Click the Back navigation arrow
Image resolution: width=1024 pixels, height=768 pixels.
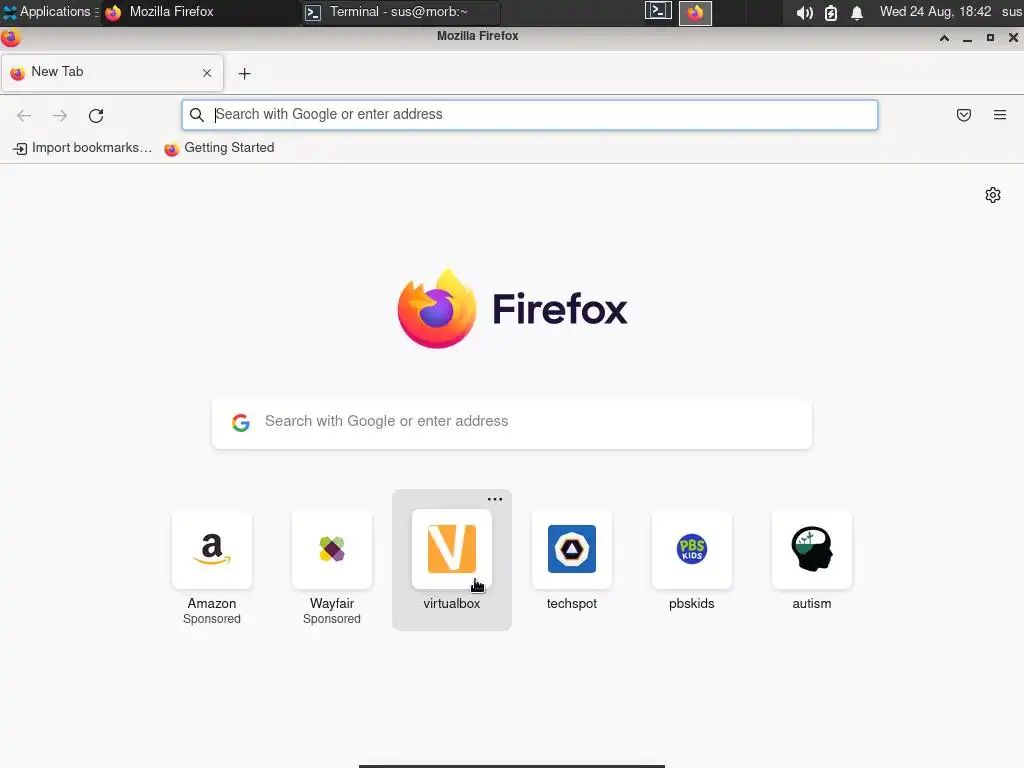pos(24,116)
